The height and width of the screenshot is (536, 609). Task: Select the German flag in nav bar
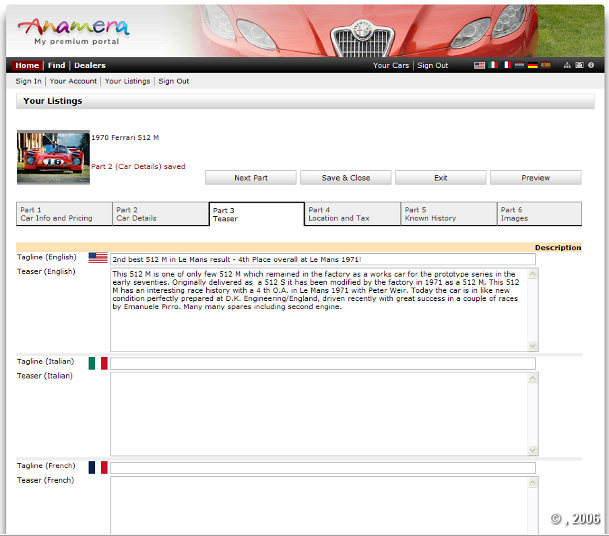[532, 65]
